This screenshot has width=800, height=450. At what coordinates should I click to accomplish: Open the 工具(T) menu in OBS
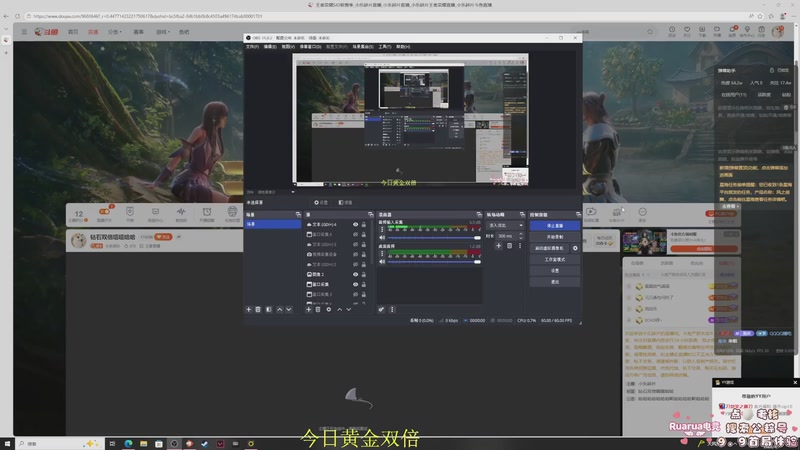pyautogui.click(x=385, y=46)
